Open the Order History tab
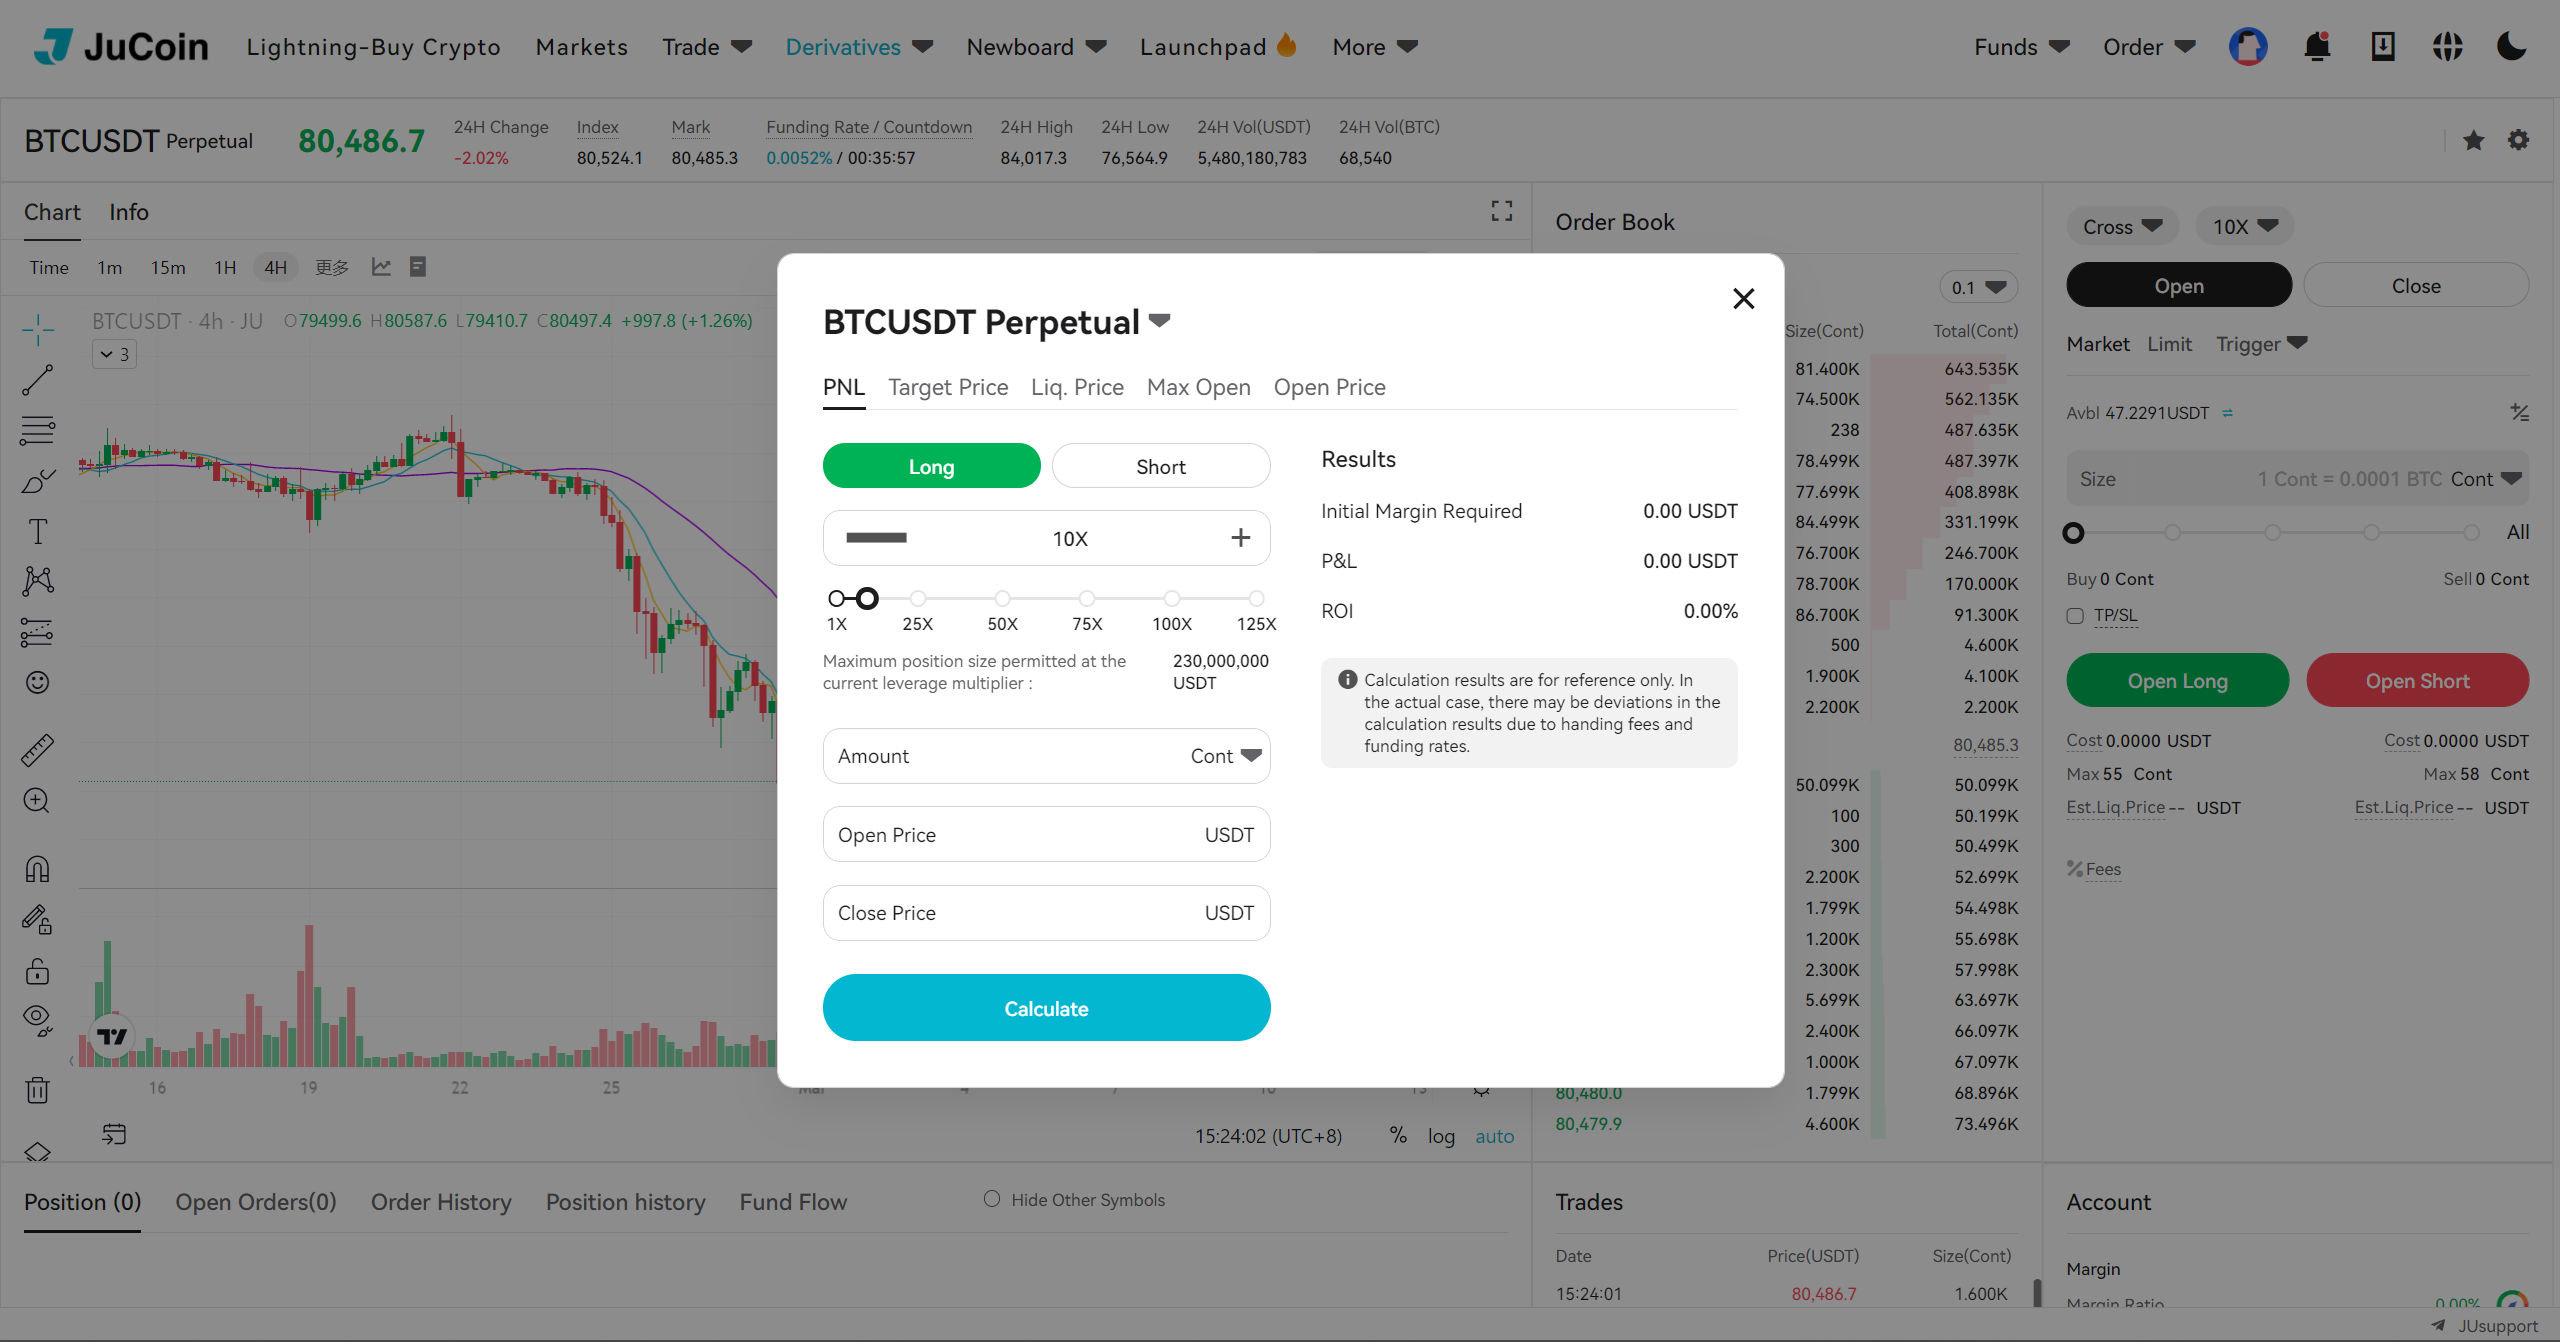 (441, 1202)
